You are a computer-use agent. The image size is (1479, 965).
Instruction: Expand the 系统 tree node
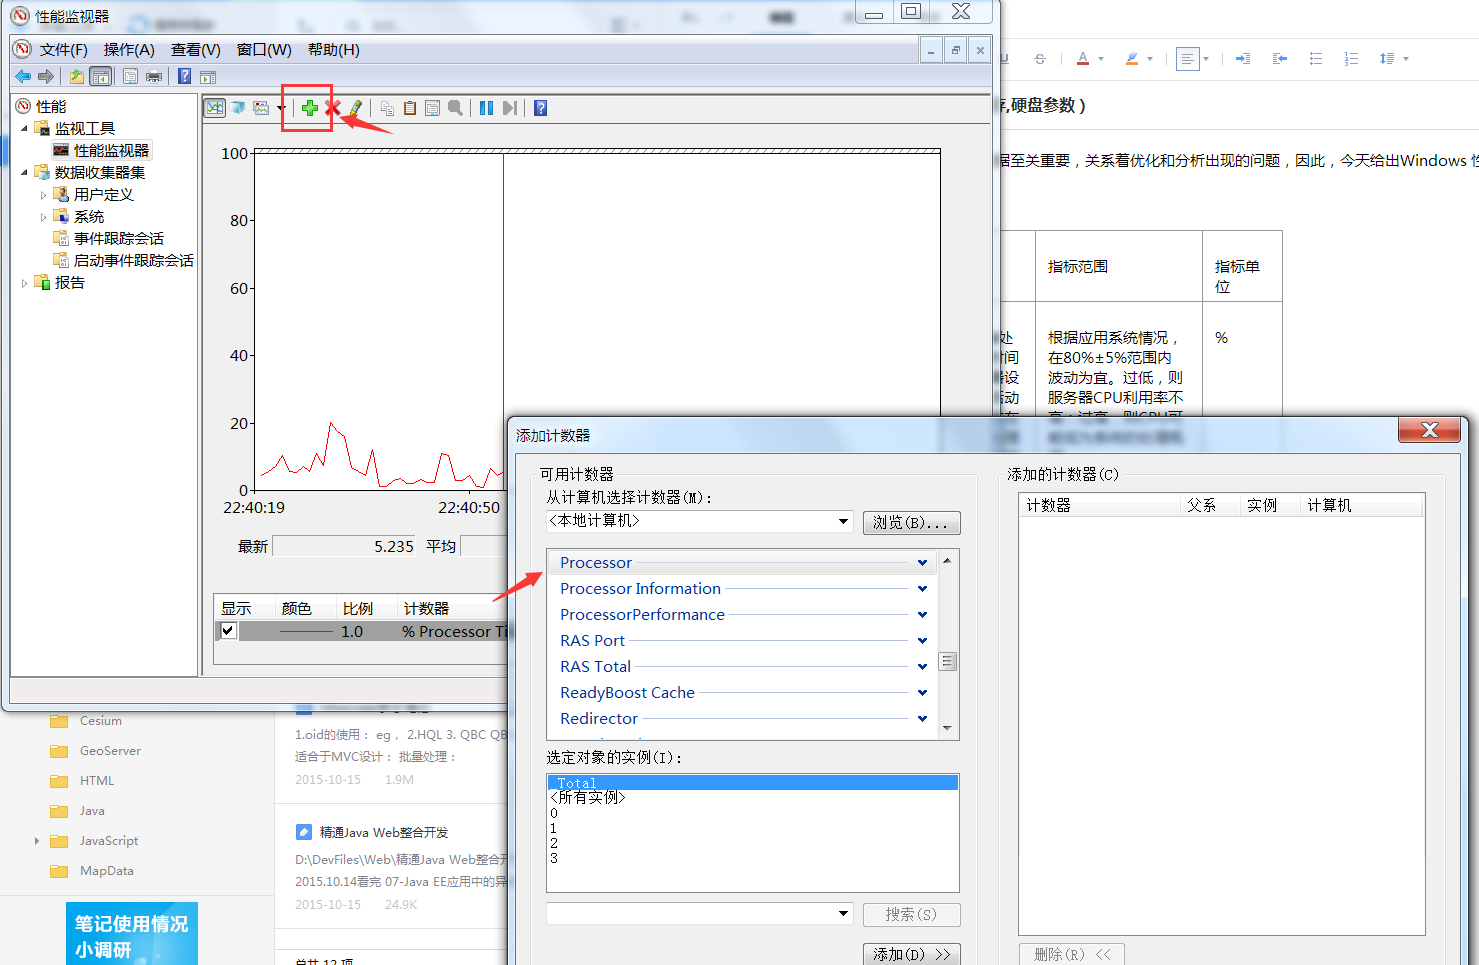43,217
